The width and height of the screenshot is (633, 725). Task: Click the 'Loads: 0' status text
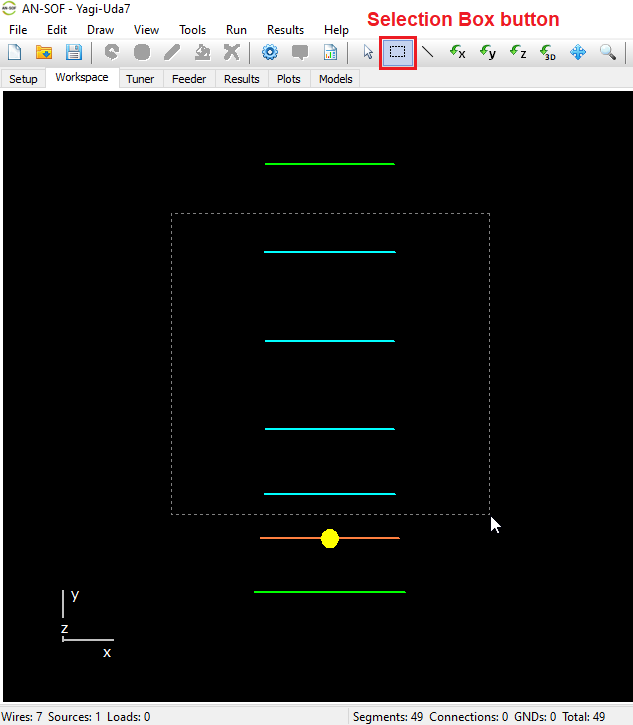[x=129, y=717]
